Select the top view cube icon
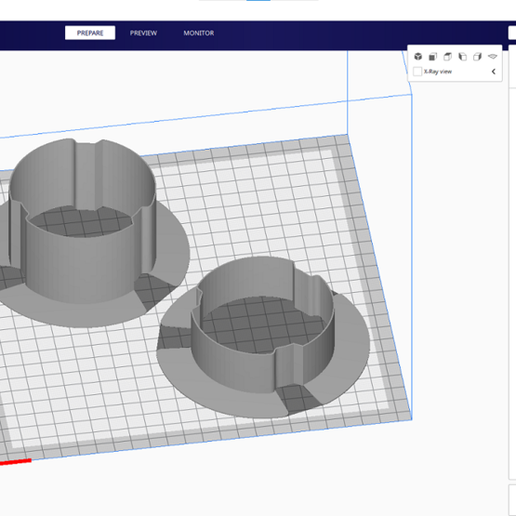The height and width of the screenshot is (516, 516). 448,57
